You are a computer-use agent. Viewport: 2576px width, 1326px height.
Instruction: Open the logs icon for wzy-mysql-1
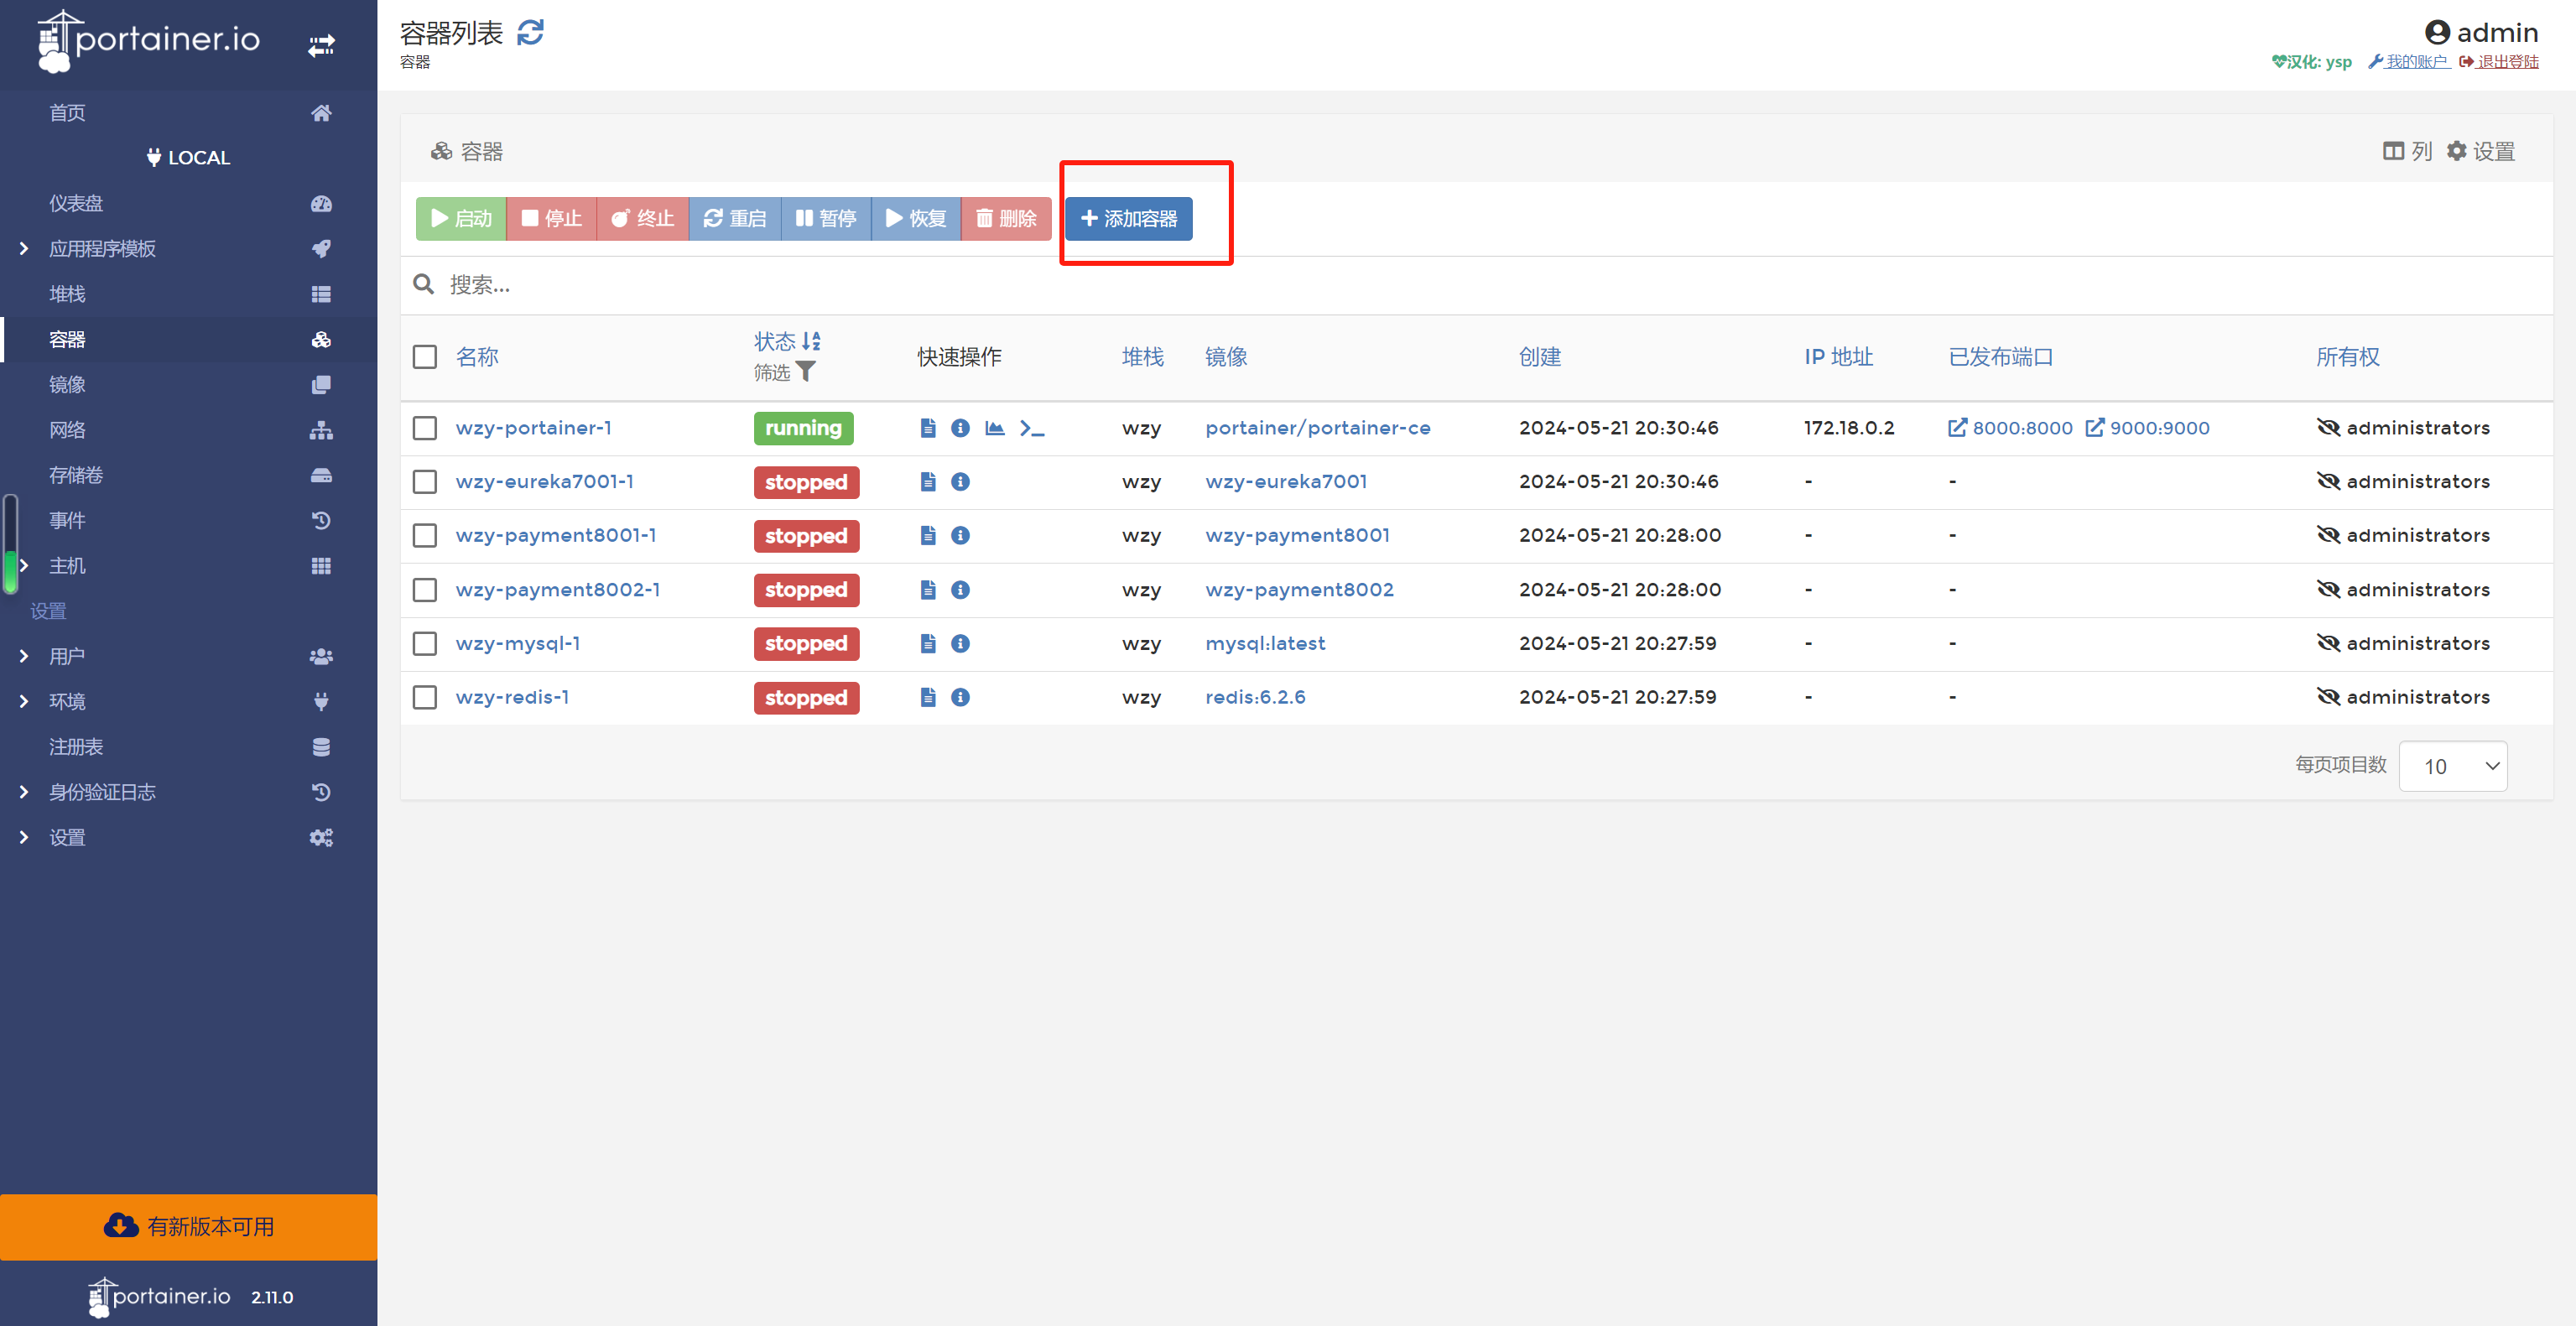click(928, 643)
